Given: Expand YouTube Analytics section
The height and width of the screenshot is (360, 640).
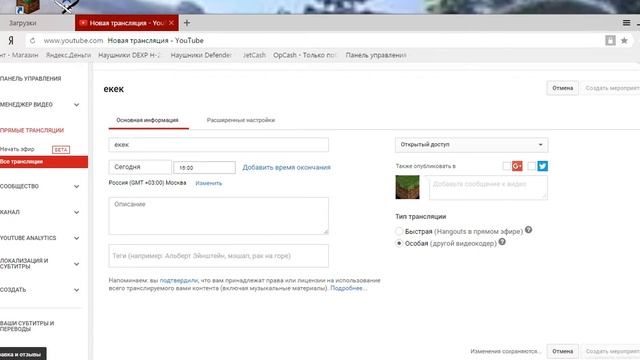Looking at the screenshot, I should [x=76, y=238].
